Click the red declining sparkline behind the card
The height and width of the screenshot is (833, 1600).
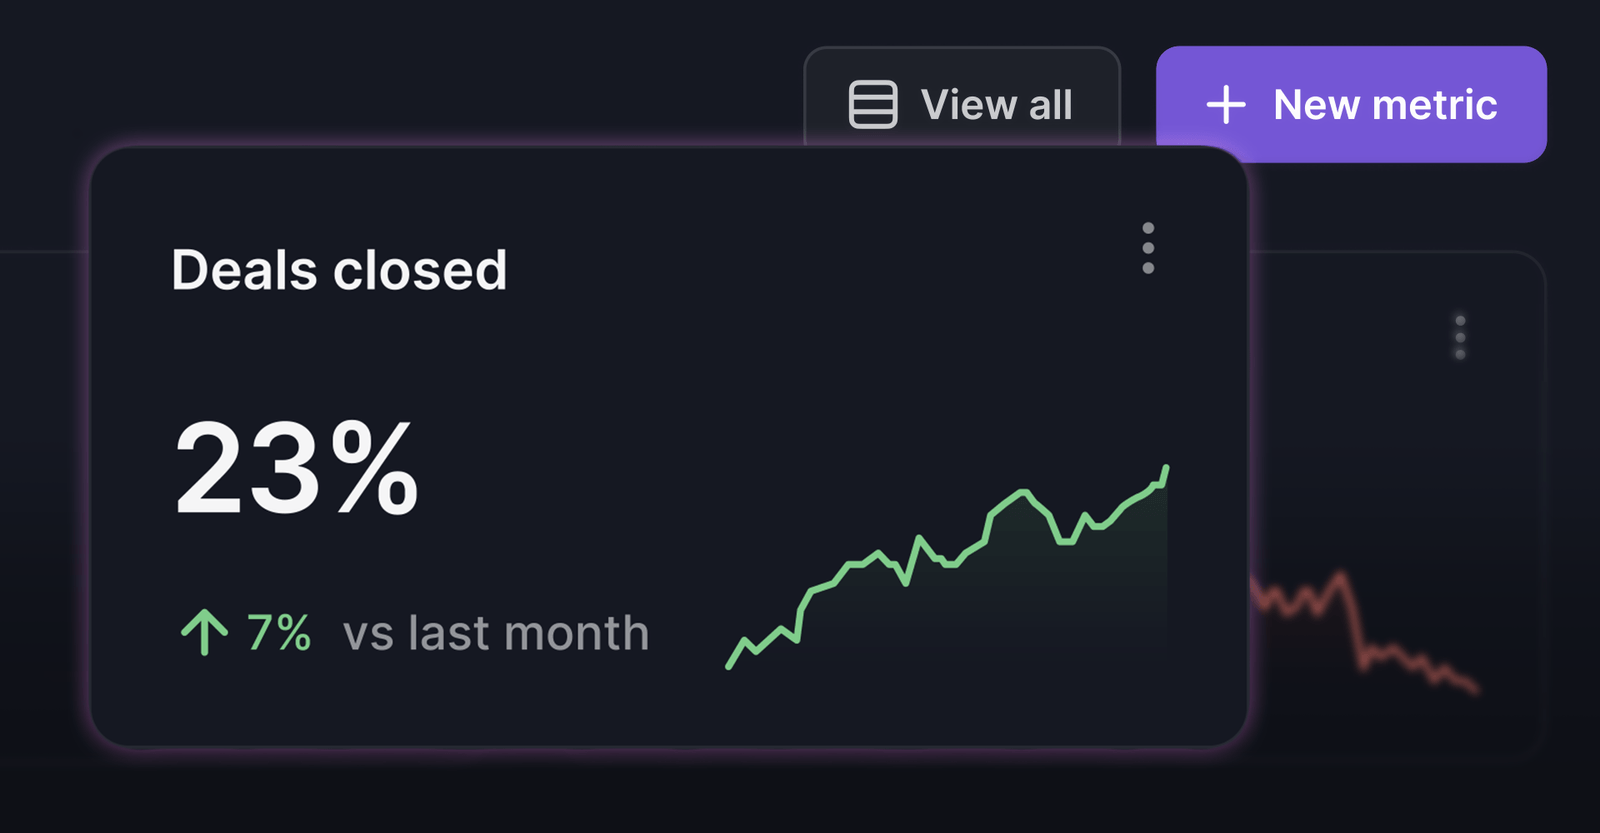1364,630
